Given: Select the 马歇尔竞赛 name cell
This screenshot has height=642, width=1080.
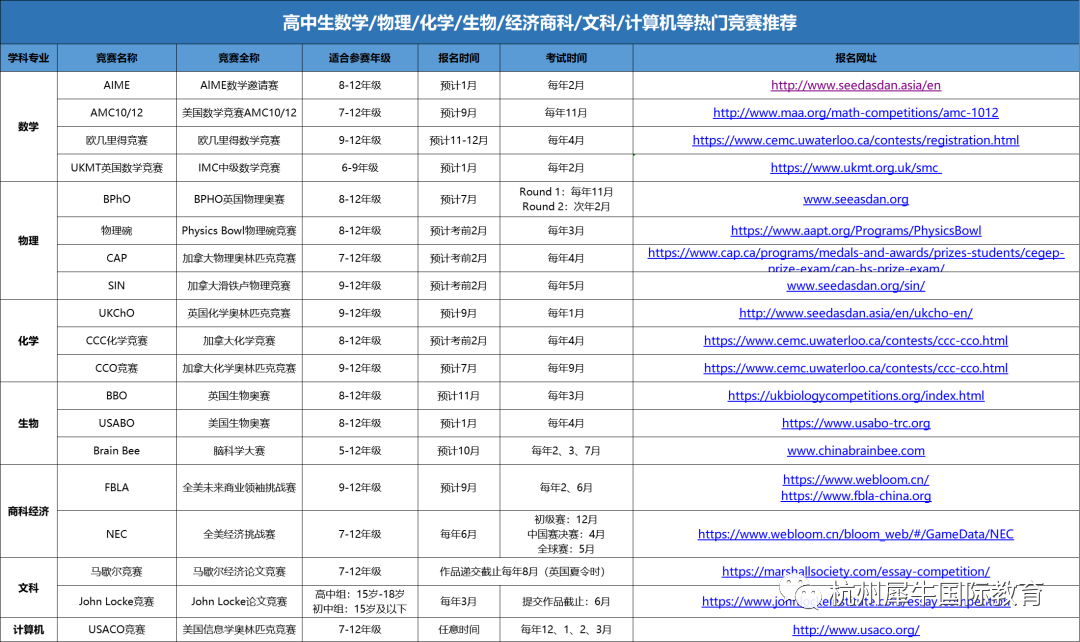Looking at the screenshot, I should pyautogui.click(x=116, y=572).
